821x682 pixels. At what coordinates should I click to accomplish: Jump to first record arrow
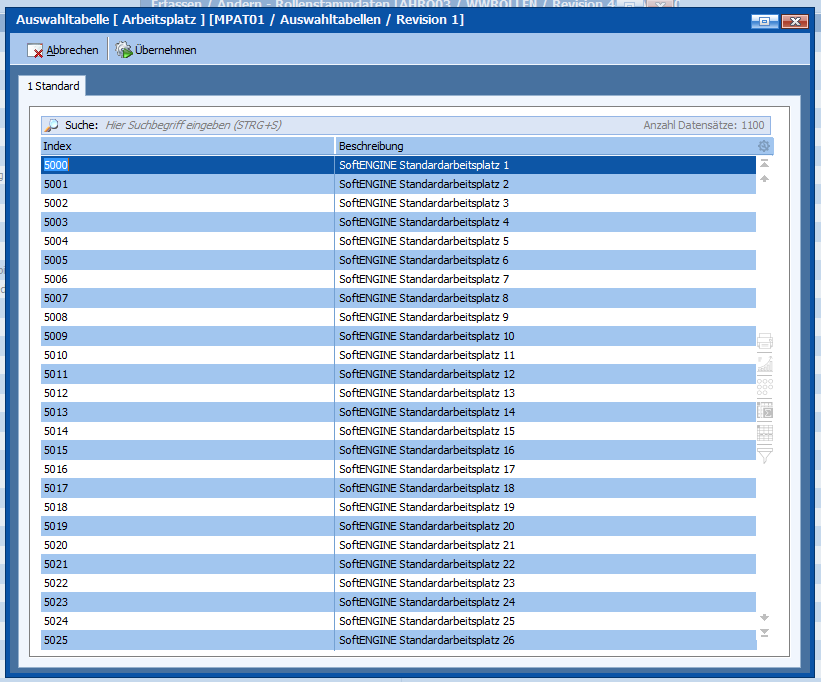[764, 163]
